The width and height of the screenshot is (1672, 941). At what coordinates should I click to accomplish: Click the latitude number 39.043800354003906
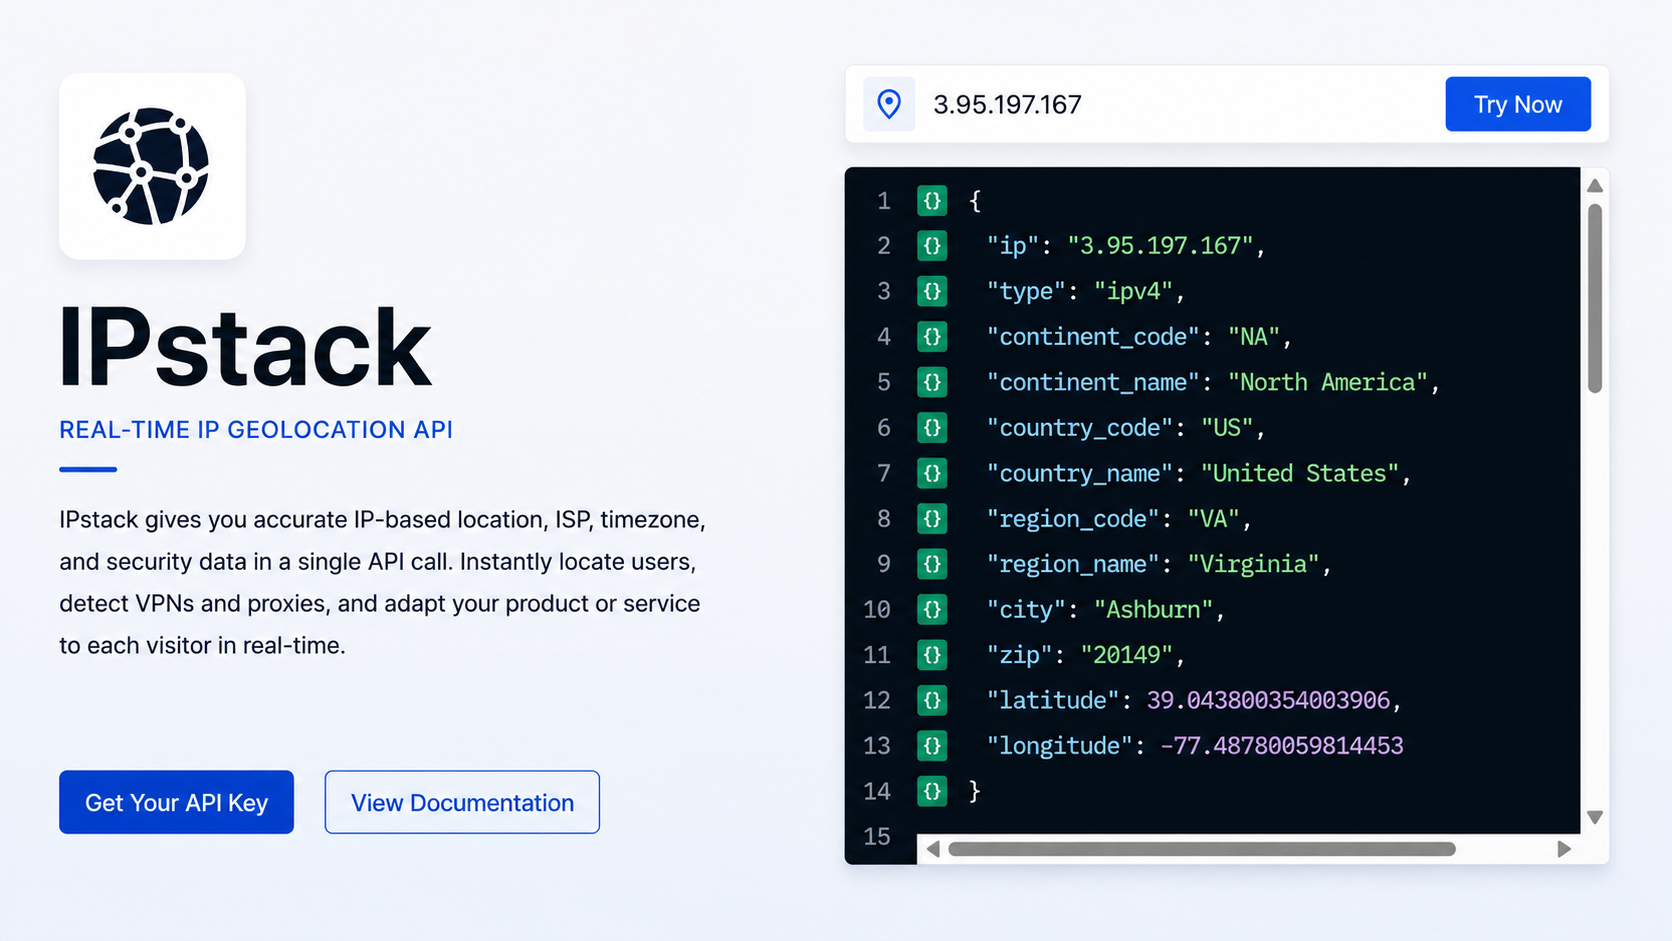(1268, 700)
